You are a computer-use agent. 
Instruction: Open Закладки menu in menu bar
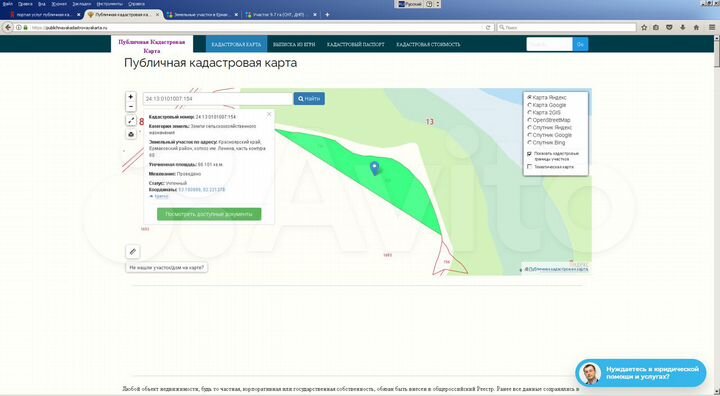[x=82, y=4]
